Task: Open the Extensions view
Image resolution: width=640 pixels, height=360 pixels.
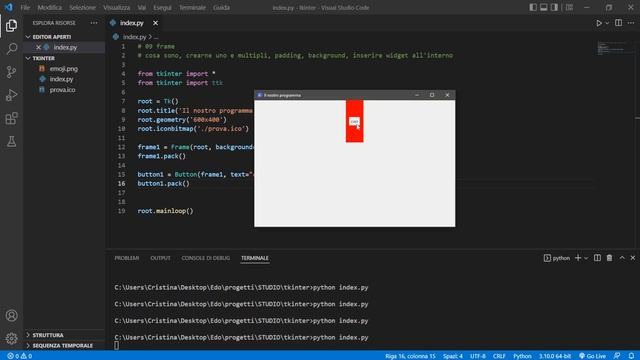Action: tap(11, 118)
